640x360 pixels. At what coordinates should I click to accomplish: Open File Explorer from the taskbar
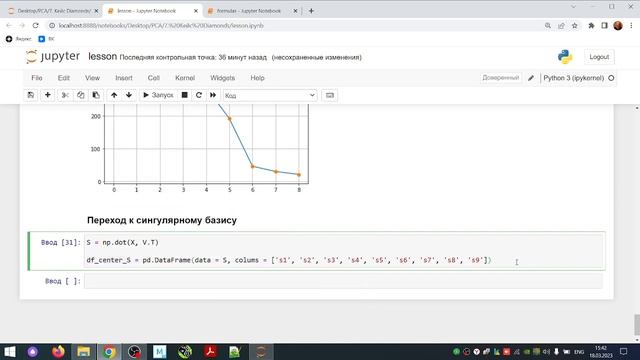click(x=83, y=351)
